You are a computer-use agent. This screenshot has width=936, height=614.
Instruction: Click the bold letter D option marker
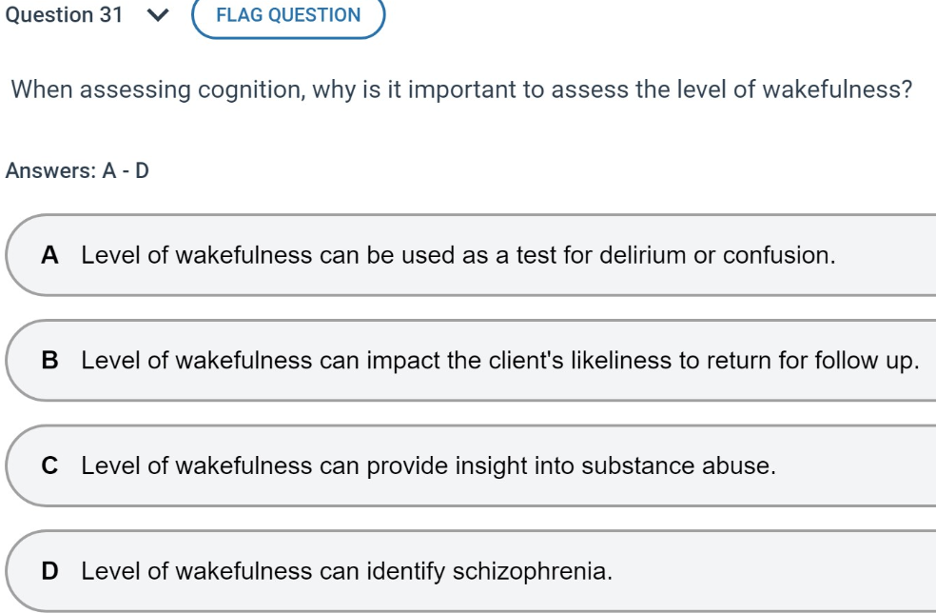click(52, 571)
